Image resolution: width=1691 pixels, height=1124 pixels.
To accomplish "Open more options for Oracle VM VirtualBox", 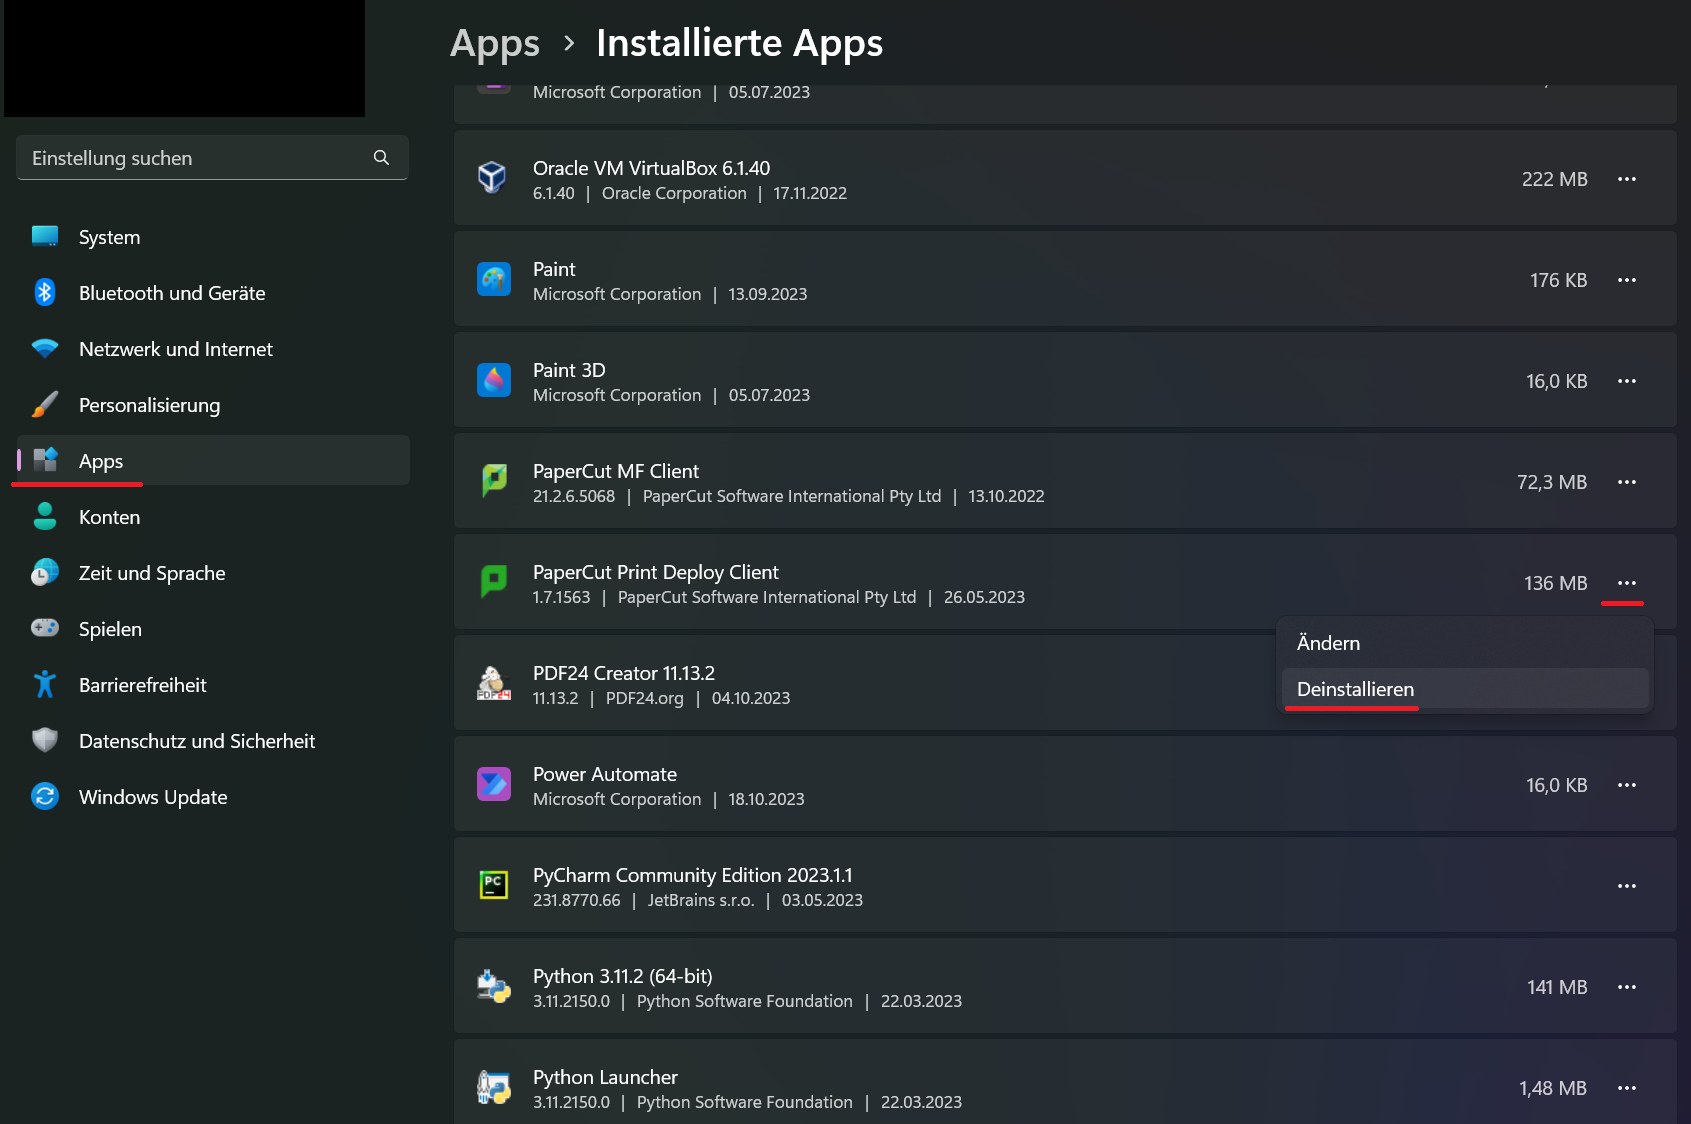I will pyautogui.click(x=1627, y=179).
